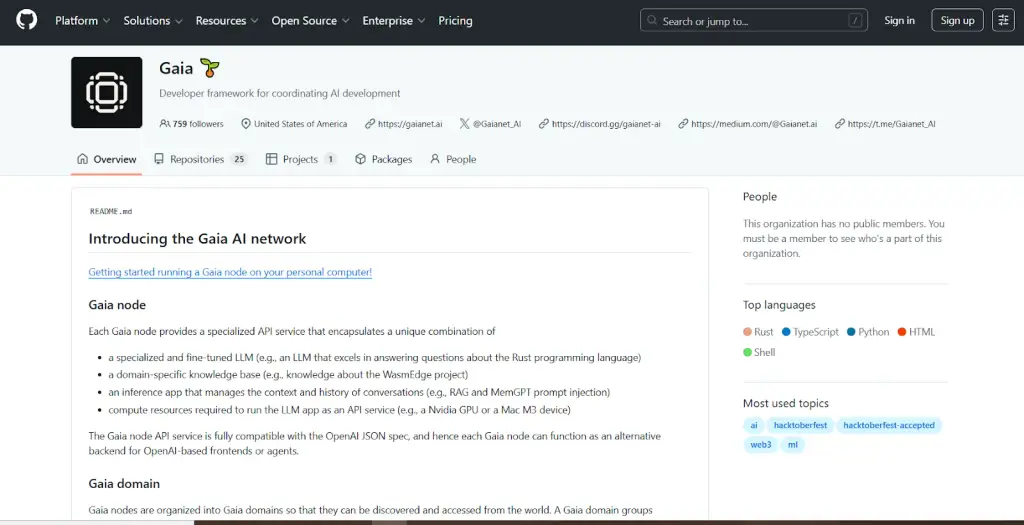Click the Gaia node heading
The width and height of the screenshot is (1024, 525).
[118, 305]
